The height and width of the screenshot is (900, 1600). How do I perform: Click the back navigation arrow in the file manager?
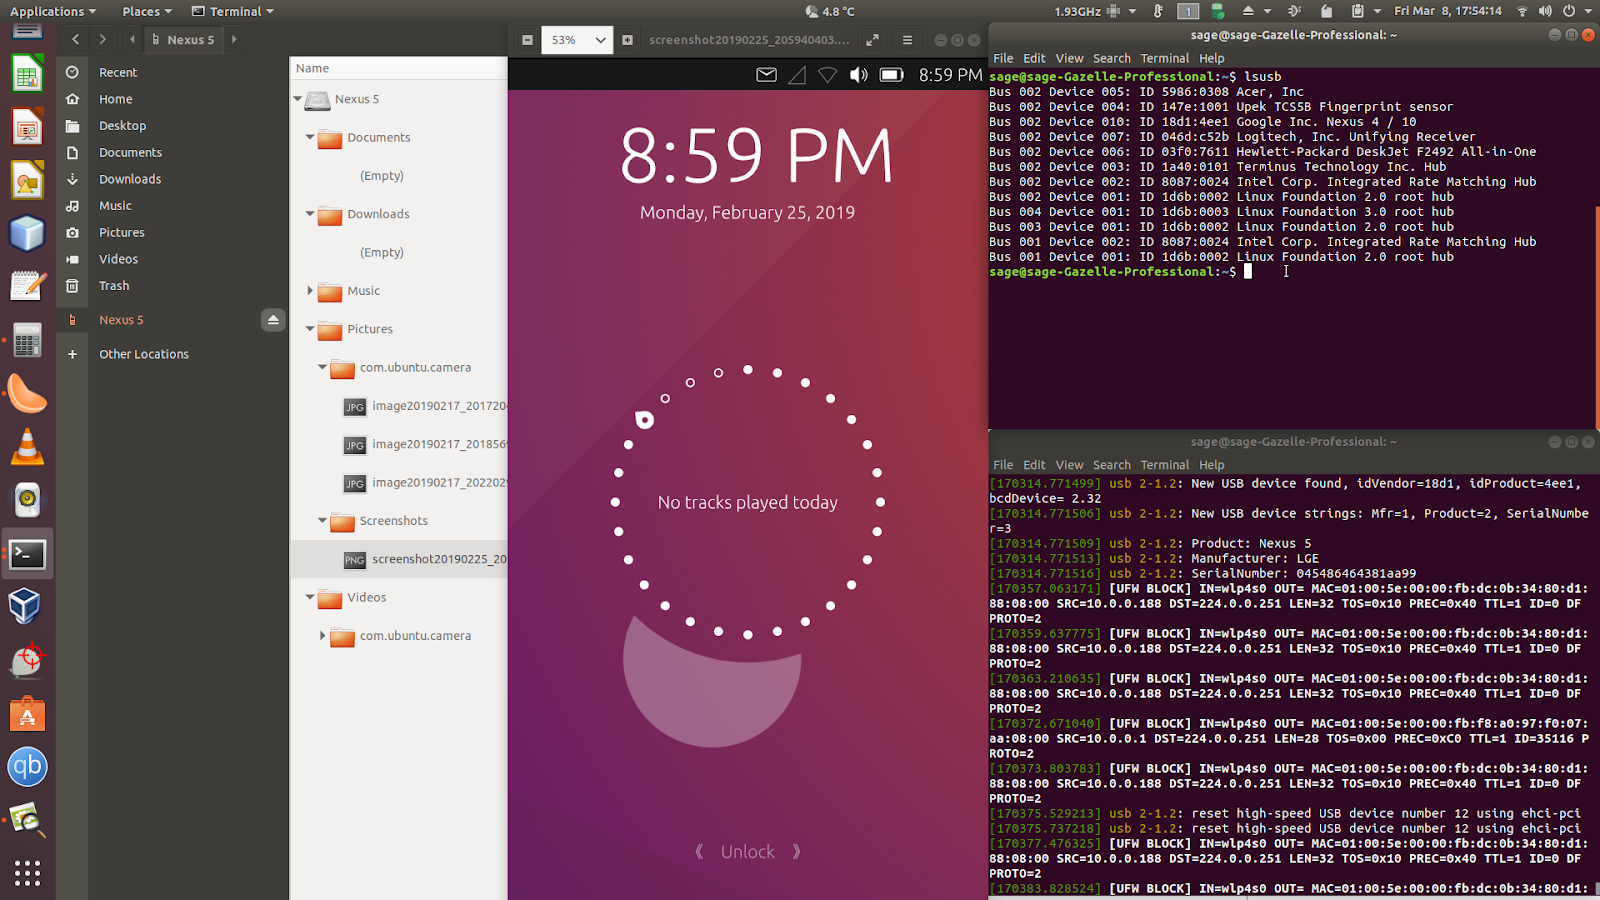click(x=75, y=40)
